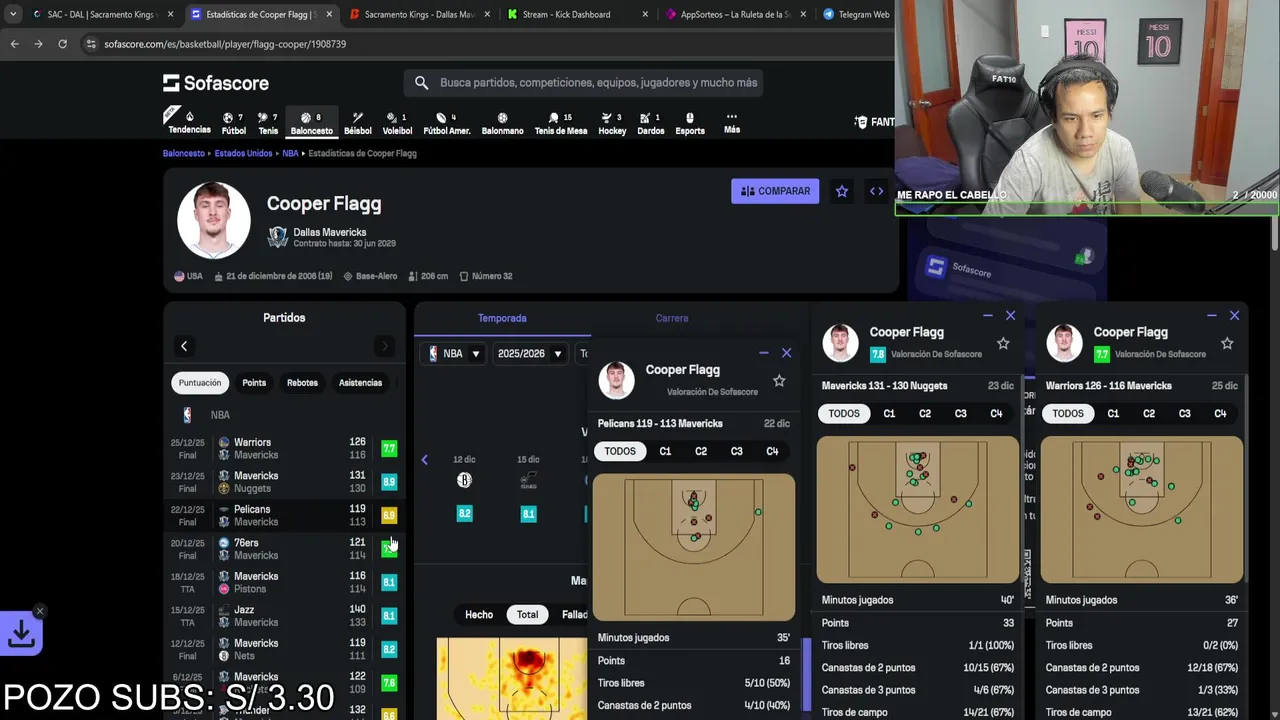
Task: Star player in Pelicans-Mavericks popup
Action: [779, 381]
